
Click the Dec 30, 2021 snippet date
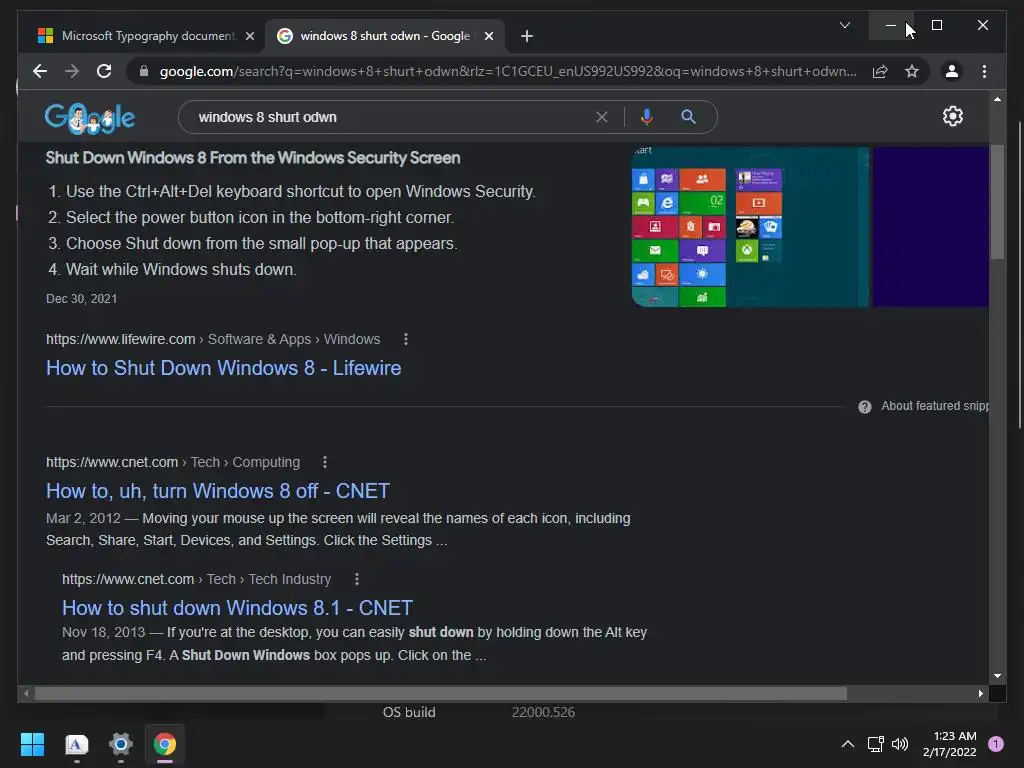pos(82,298)
